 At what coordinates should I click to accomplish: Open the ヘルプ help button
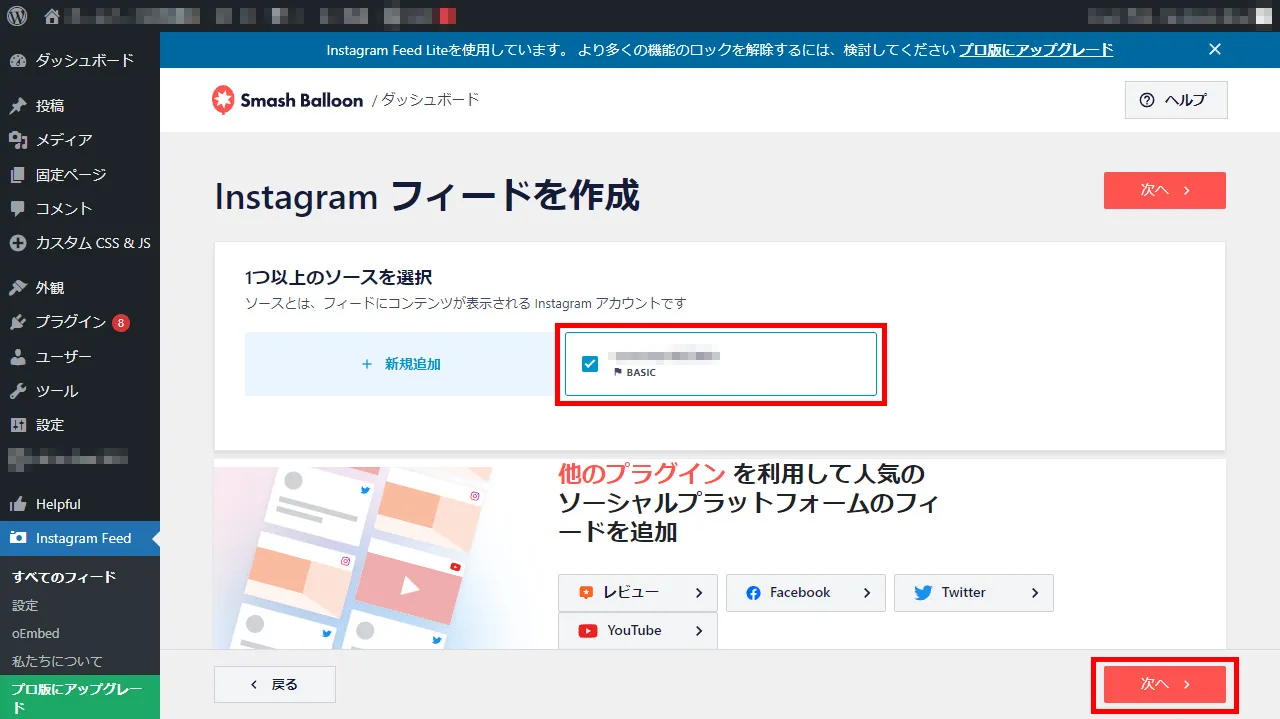click(1175, 100)
